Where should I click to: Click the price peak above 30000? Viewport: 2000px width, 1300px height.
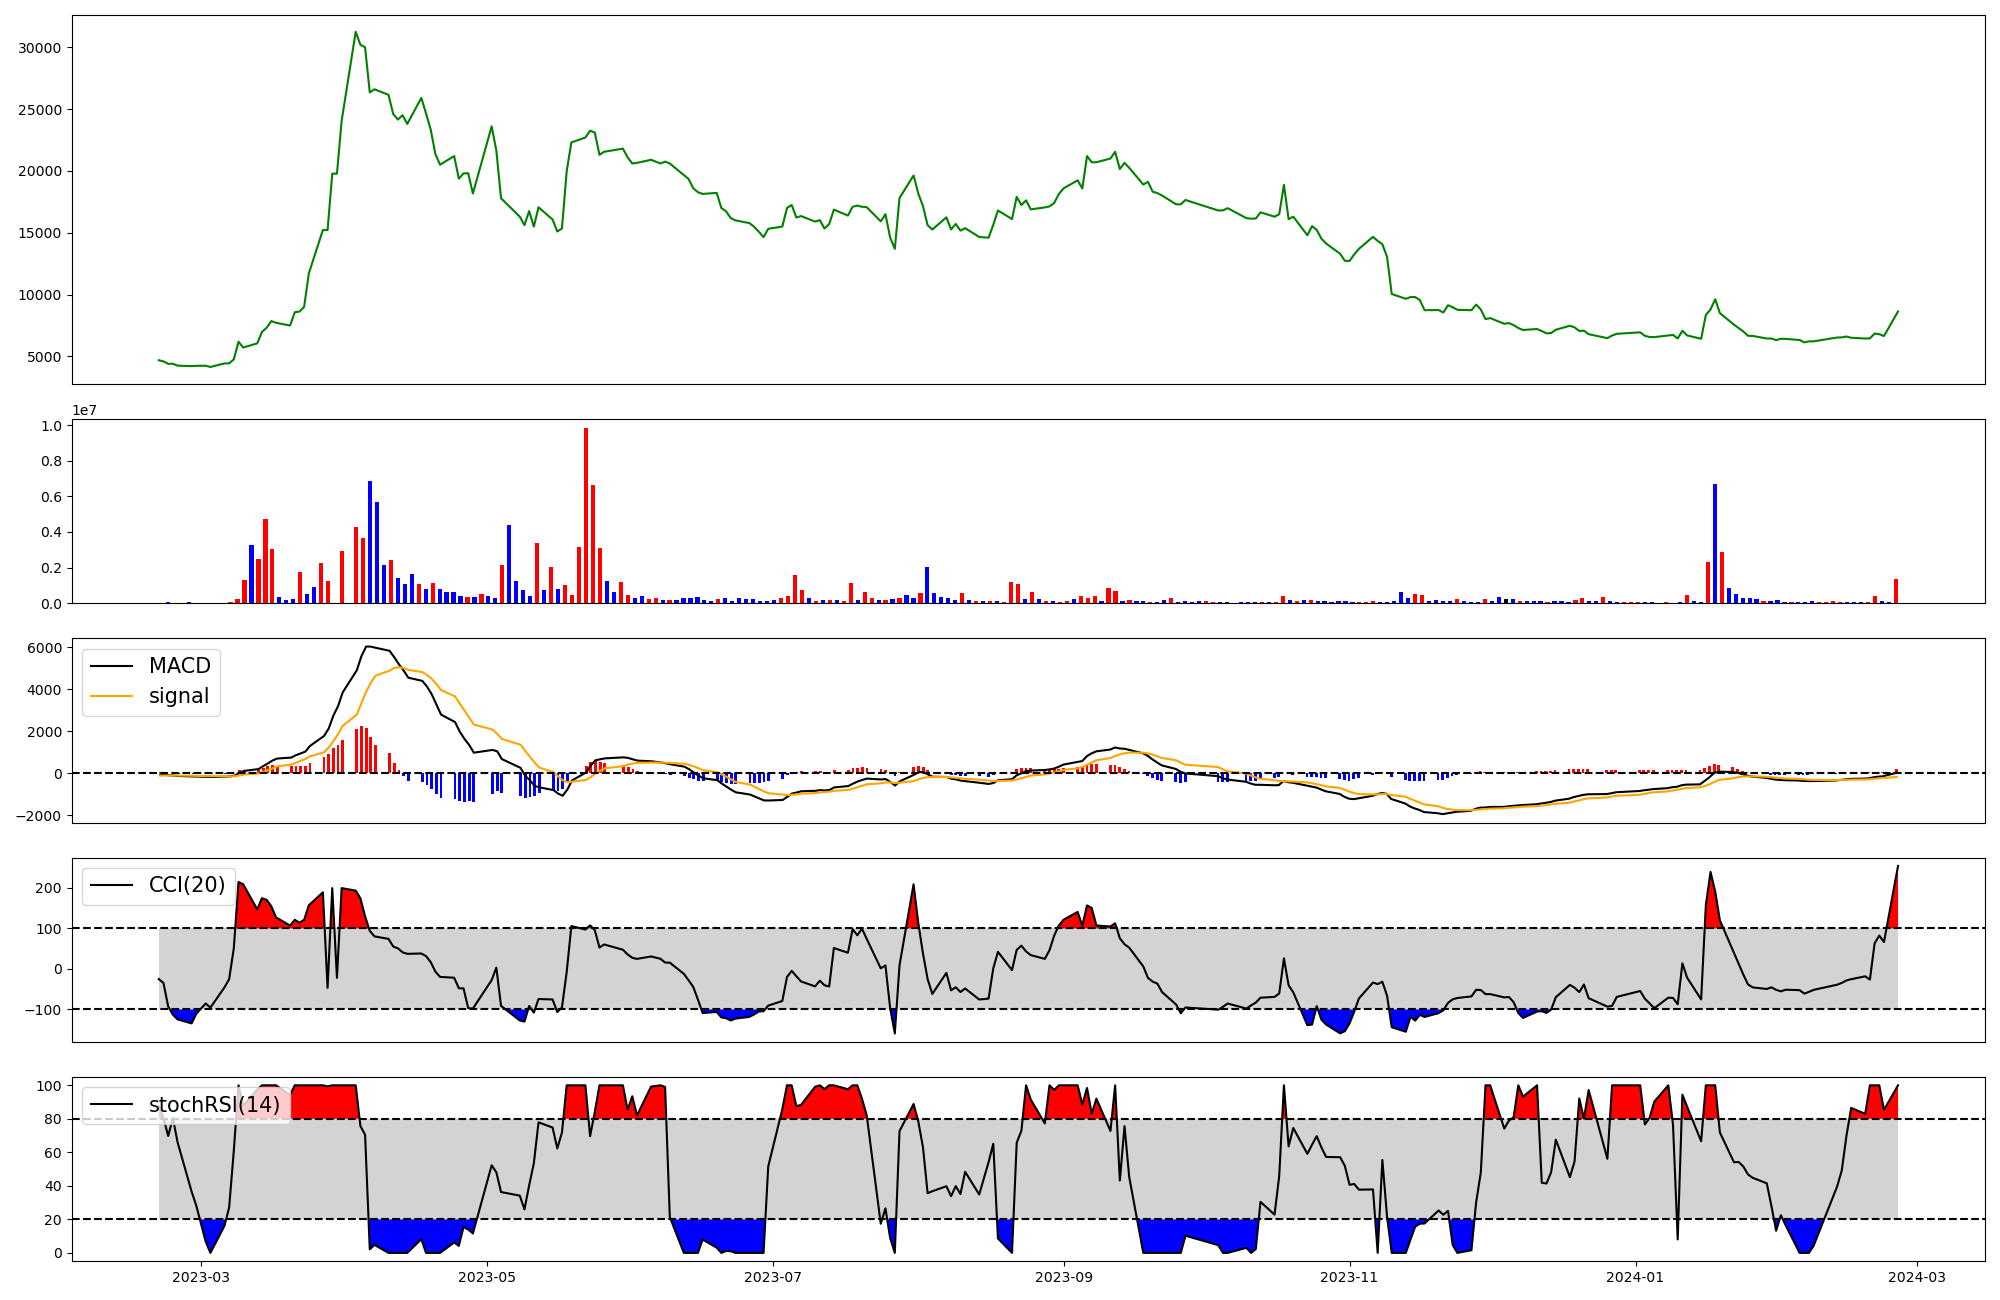coord(356,32)
